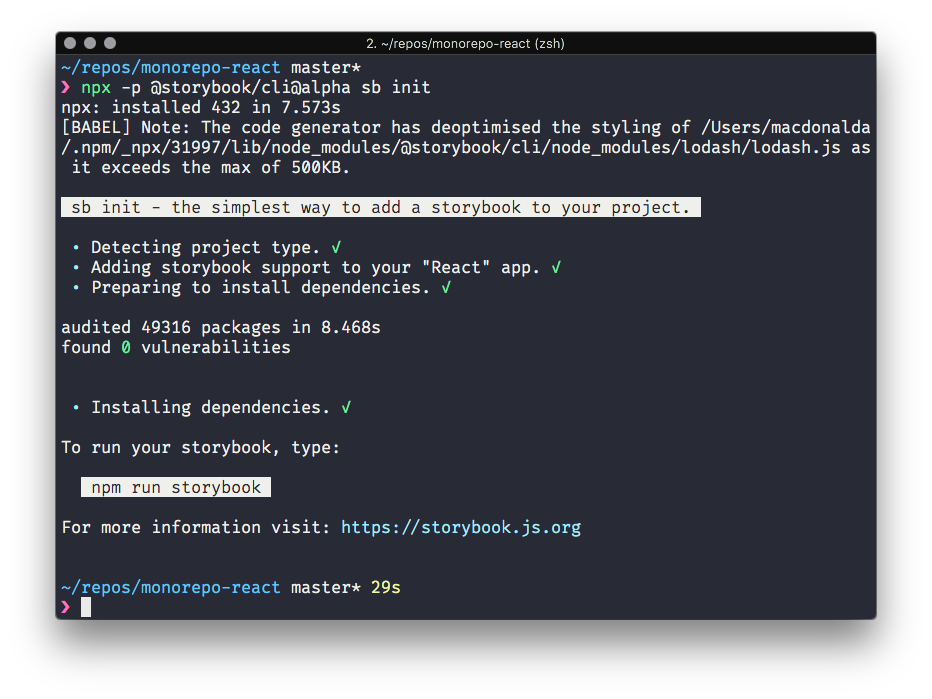
Task: Click the maximize window button
Action: (110, 43)
